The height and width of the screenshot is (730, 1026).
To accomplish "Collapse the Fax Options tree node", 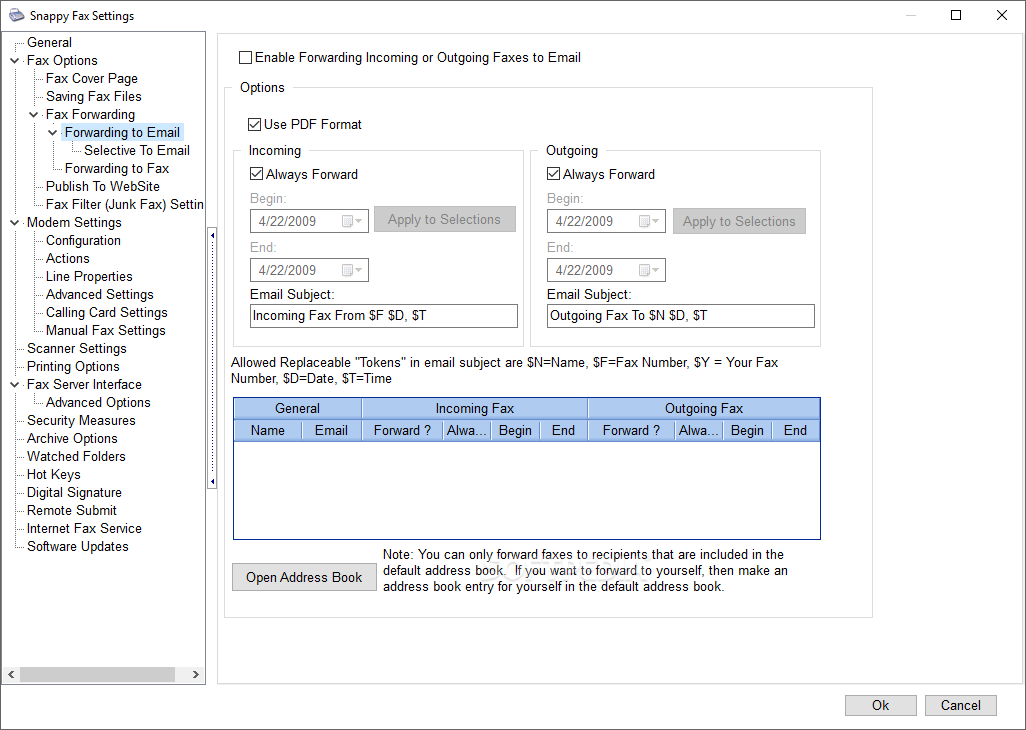I will click(15, 60).
